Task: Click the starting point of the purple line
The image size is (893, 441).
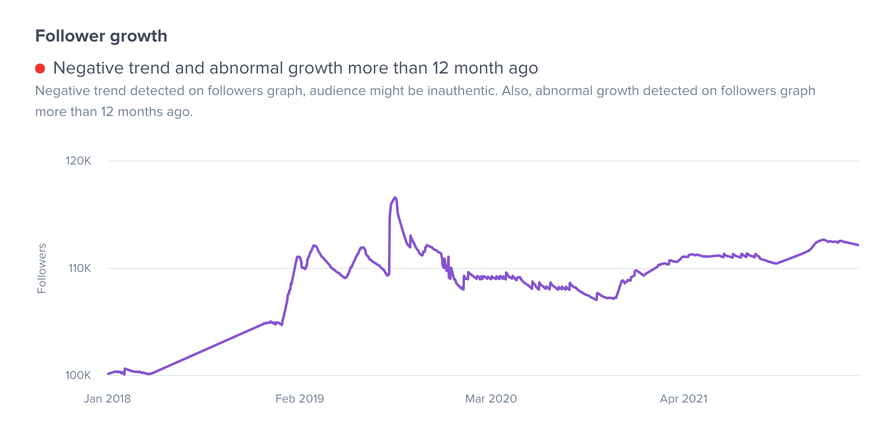Action: 108,374
